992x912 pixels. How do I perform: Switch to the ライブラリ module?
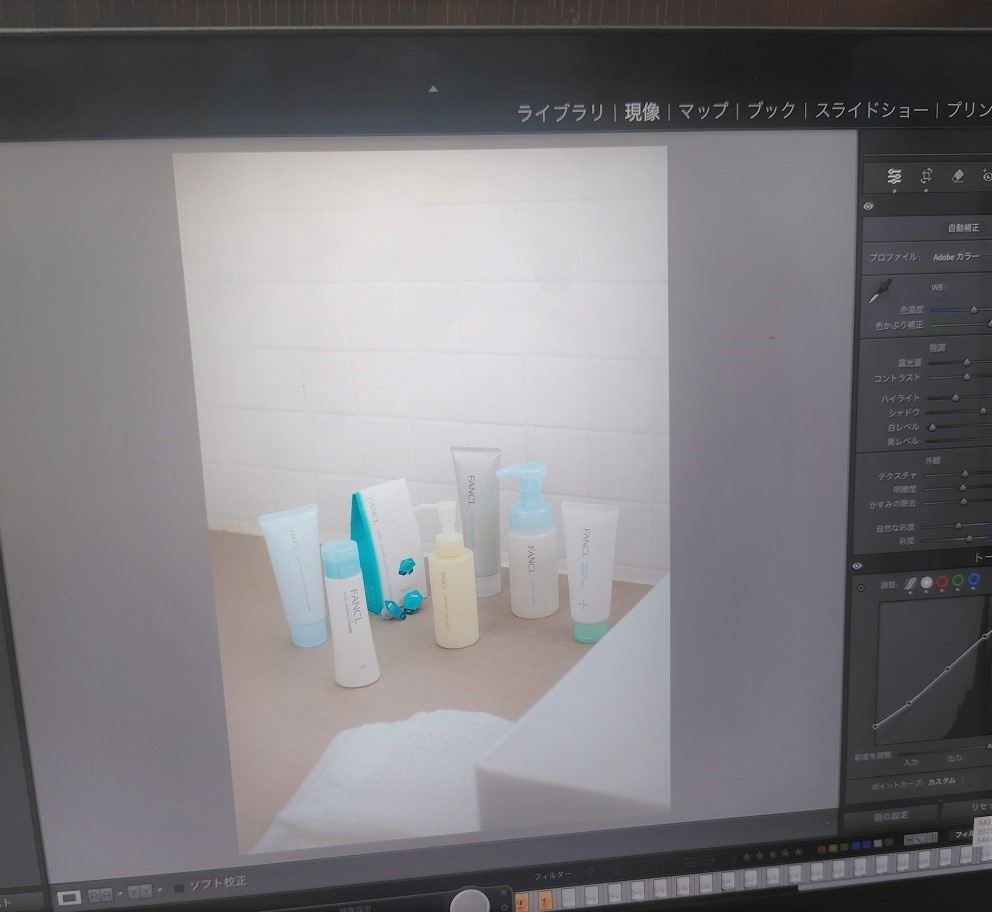[560, 112]
